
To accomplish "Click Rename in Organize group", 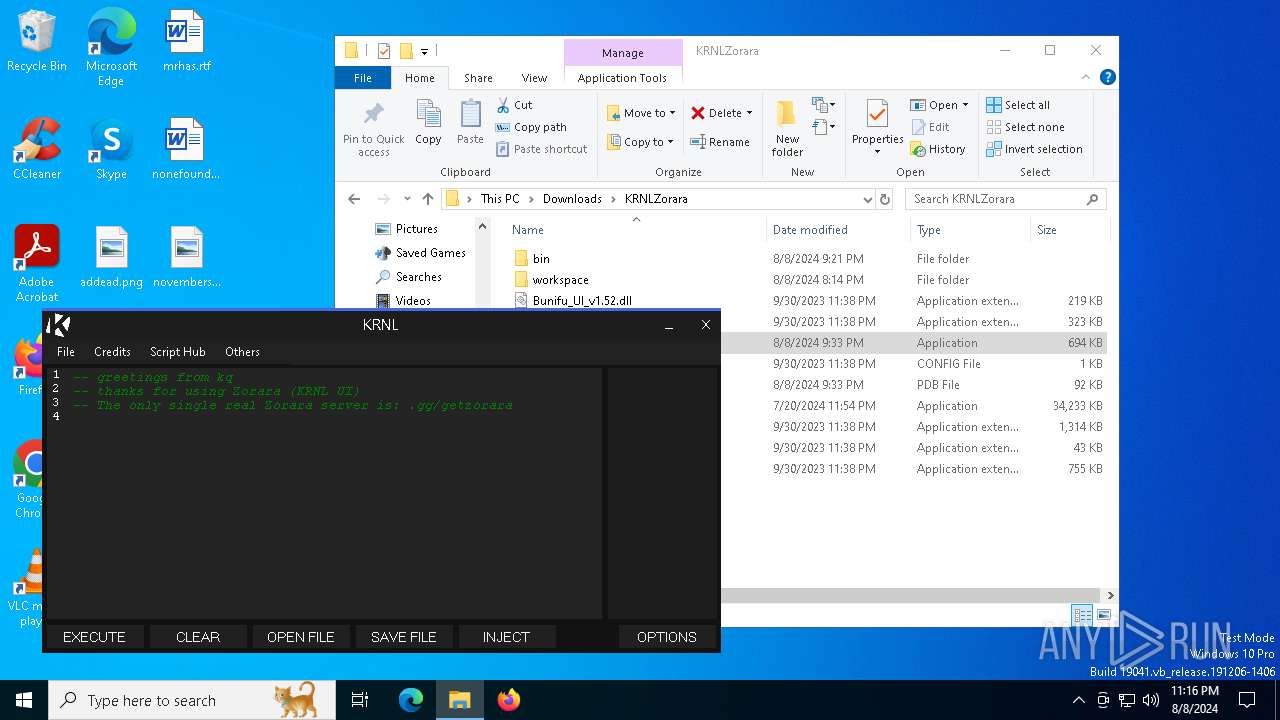I will tap(719, 142).
